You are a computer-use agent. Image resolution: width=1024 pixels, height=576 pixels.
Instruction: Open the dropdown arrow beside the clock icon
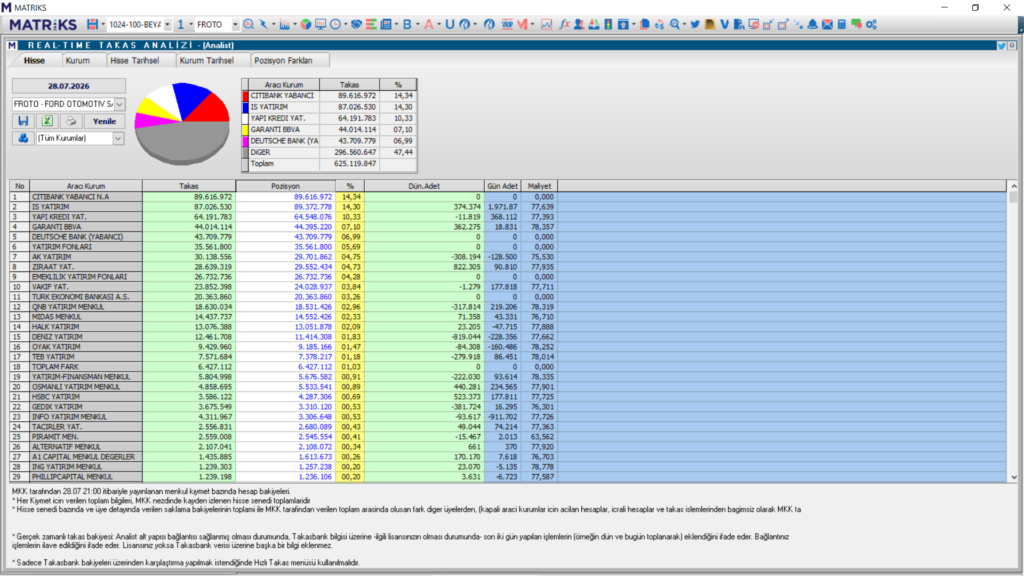[345, 24]
